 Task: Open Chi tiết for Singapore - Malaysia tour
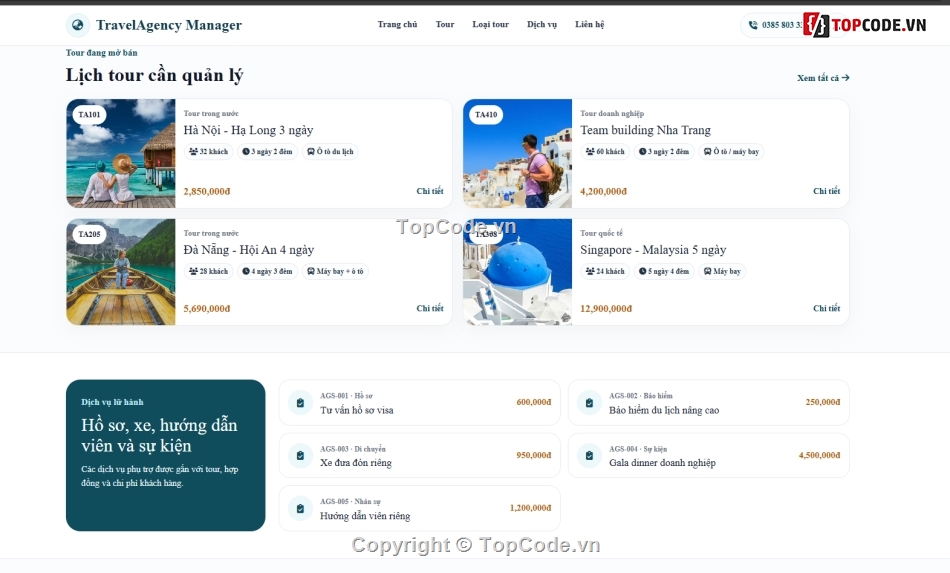(826, 308)
